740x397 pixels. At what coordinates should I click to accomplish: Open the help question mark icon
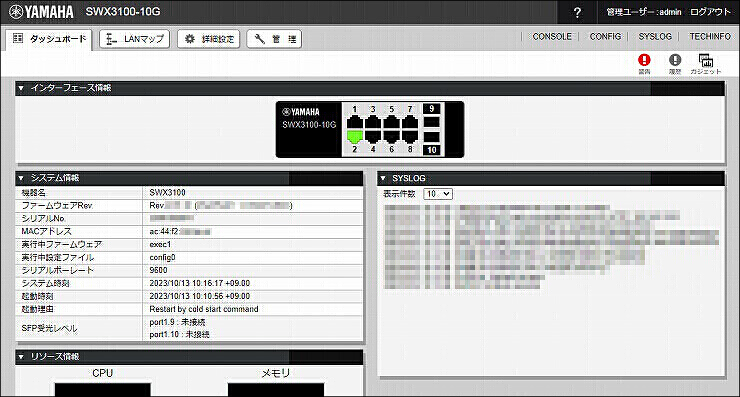(x=577, y=12)
